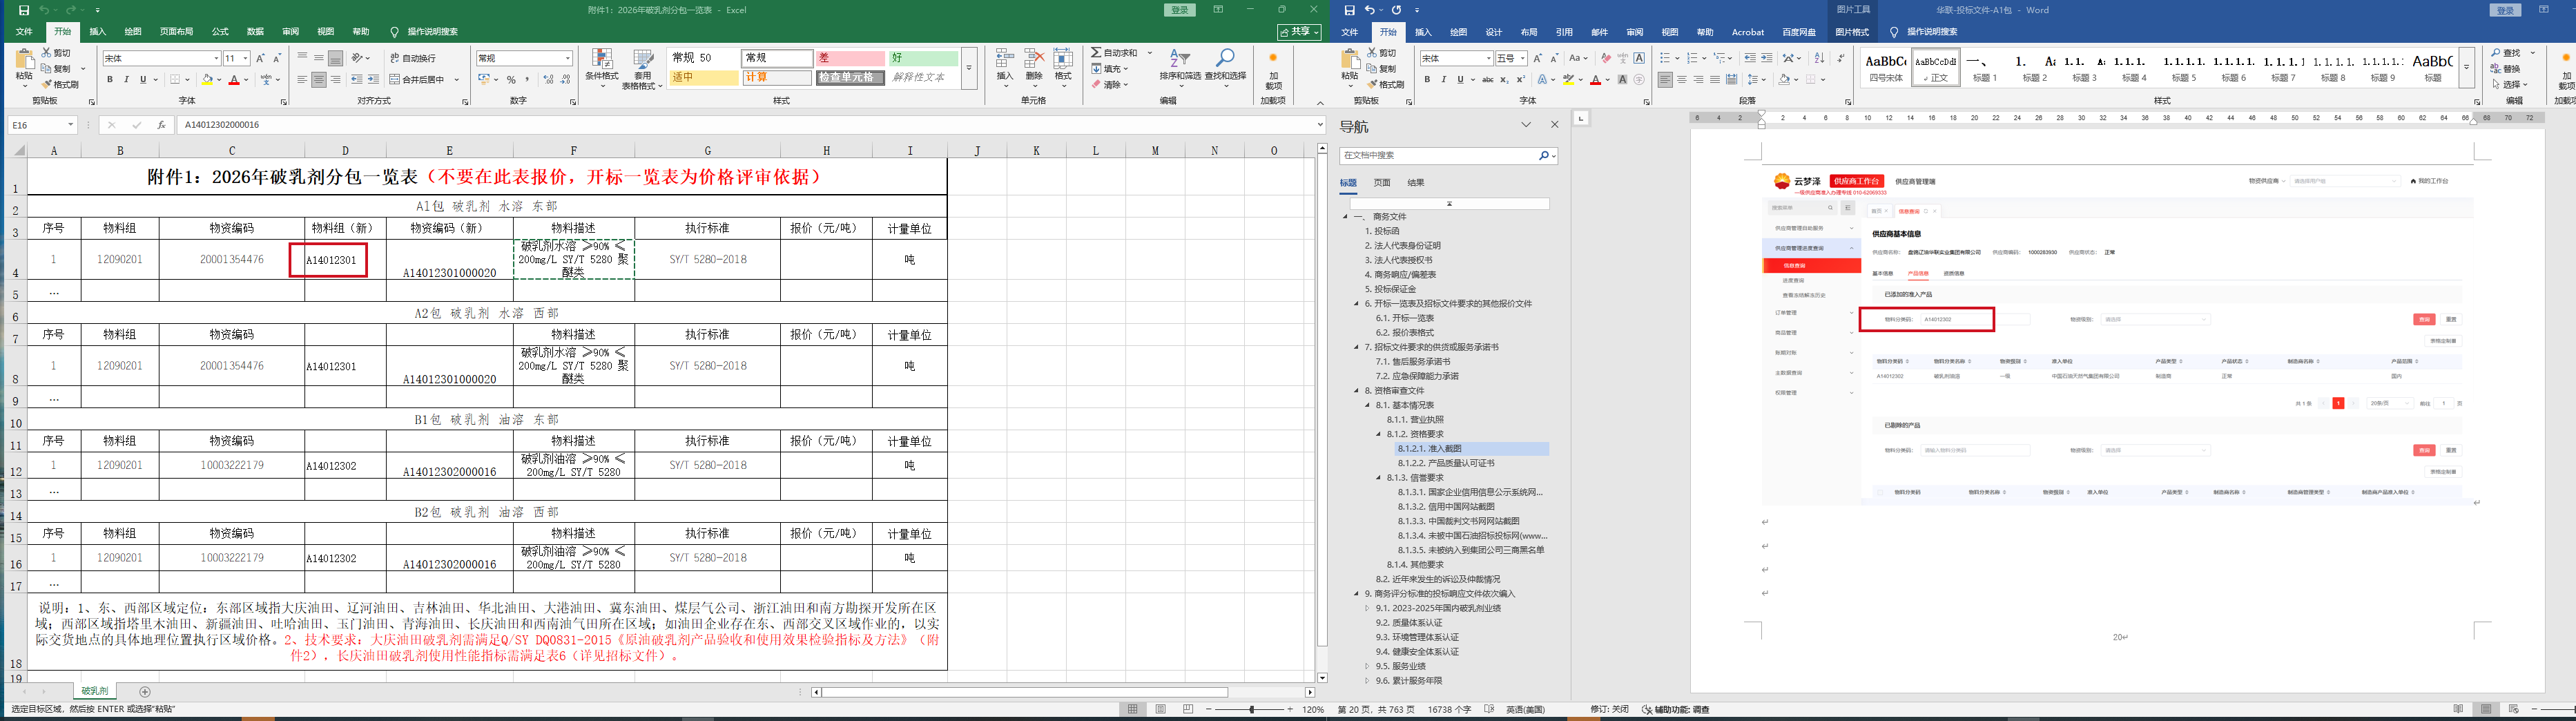Image resolution: width=2576 pixels, height=721 pixels.
Task: Delete cells using Excel Delete icon
Action: (1034, 66)
